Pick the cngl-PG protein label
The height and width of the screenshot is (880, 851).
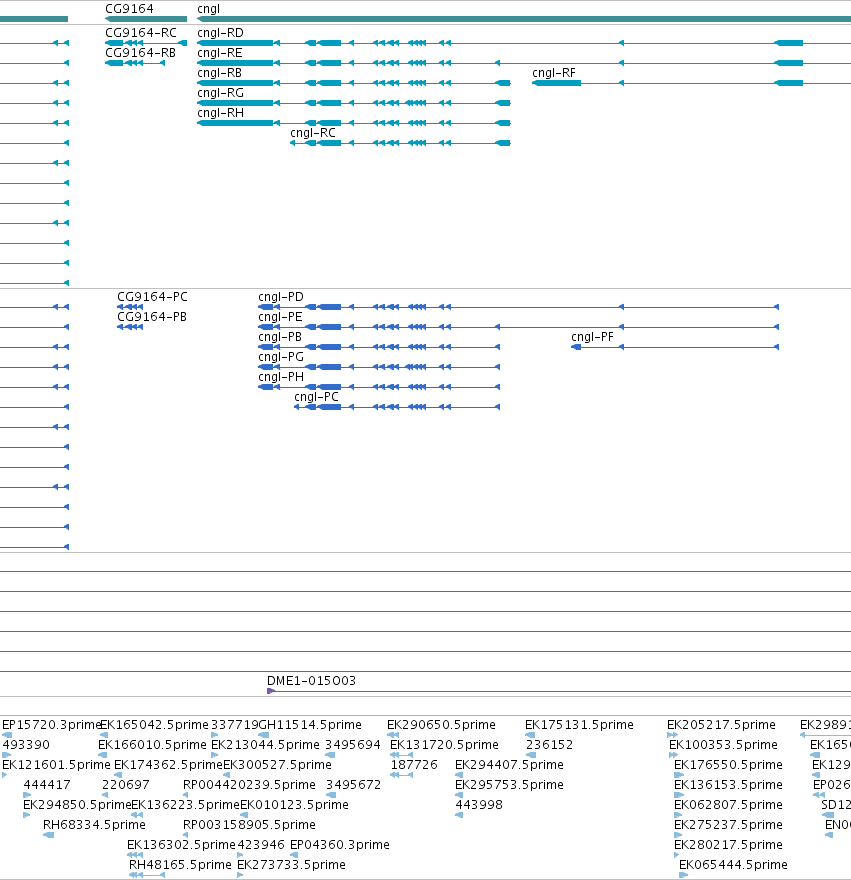(x=281, y=357)
